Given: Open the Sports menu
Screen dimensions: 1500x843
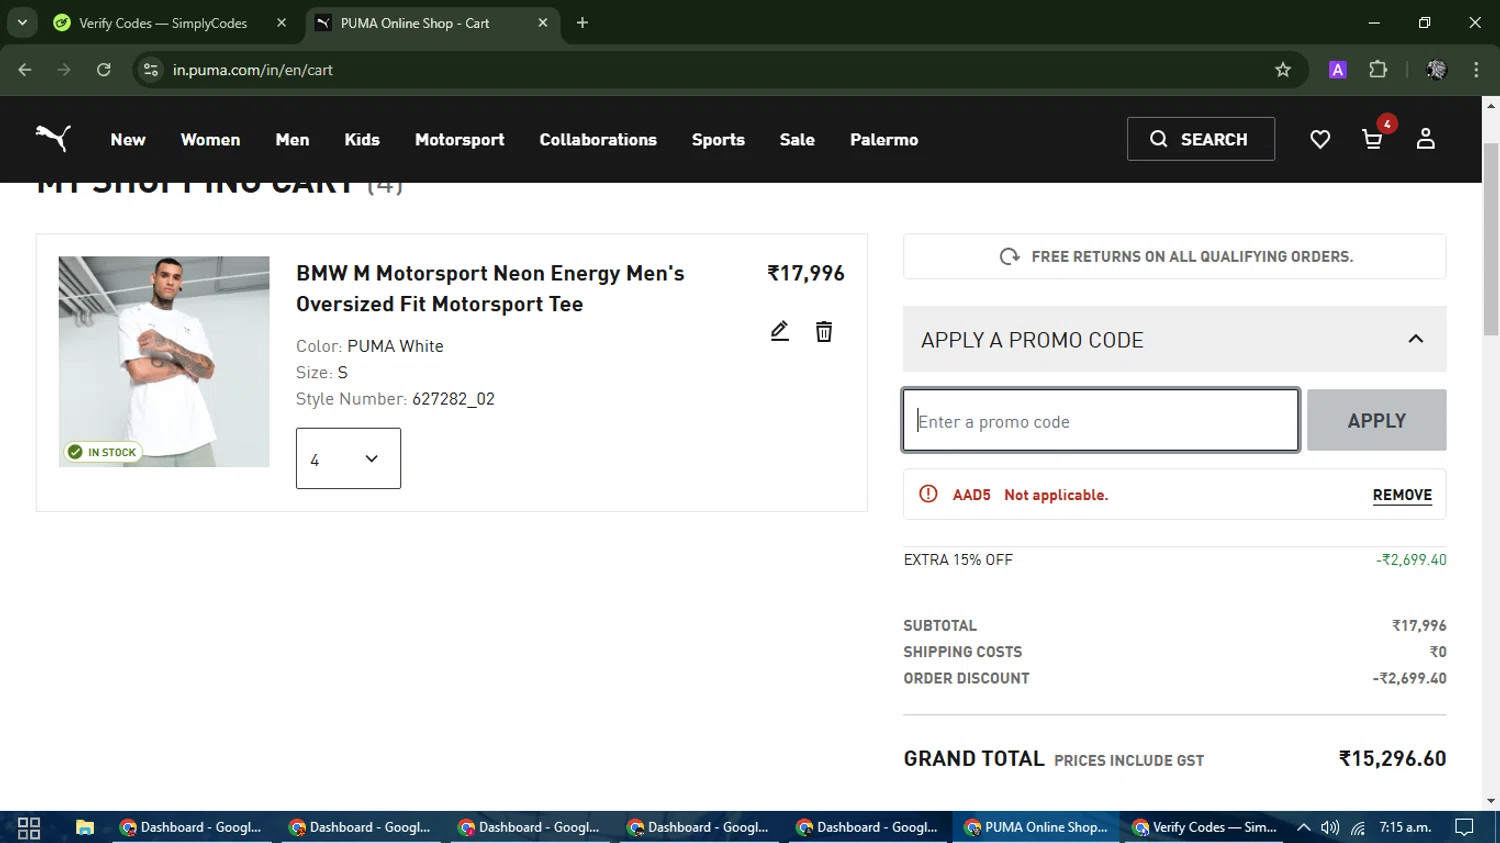Looking at the screenshot, I should (x=718, y=139).
